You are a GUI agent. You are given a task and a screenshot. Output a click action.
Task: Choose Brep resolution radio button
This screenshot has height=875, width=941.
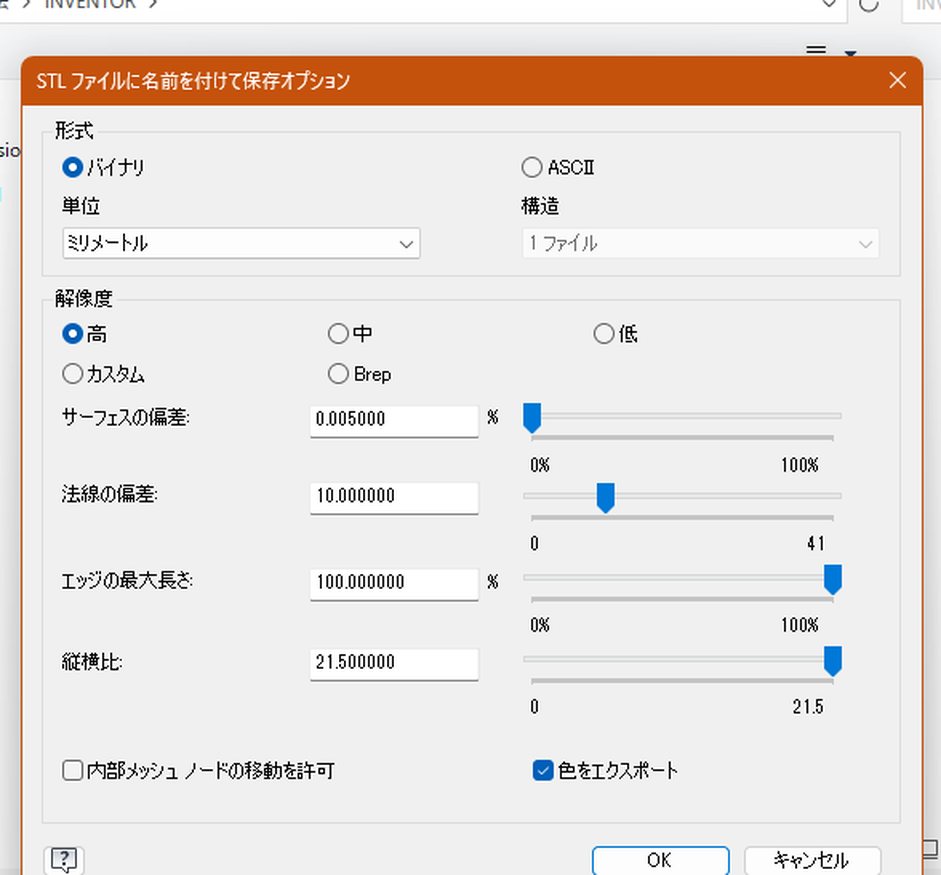pos(338,374)
